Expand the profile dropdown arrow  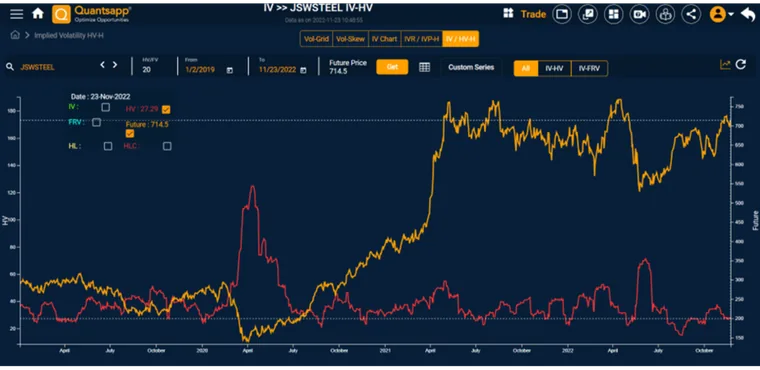pos(731,14)
